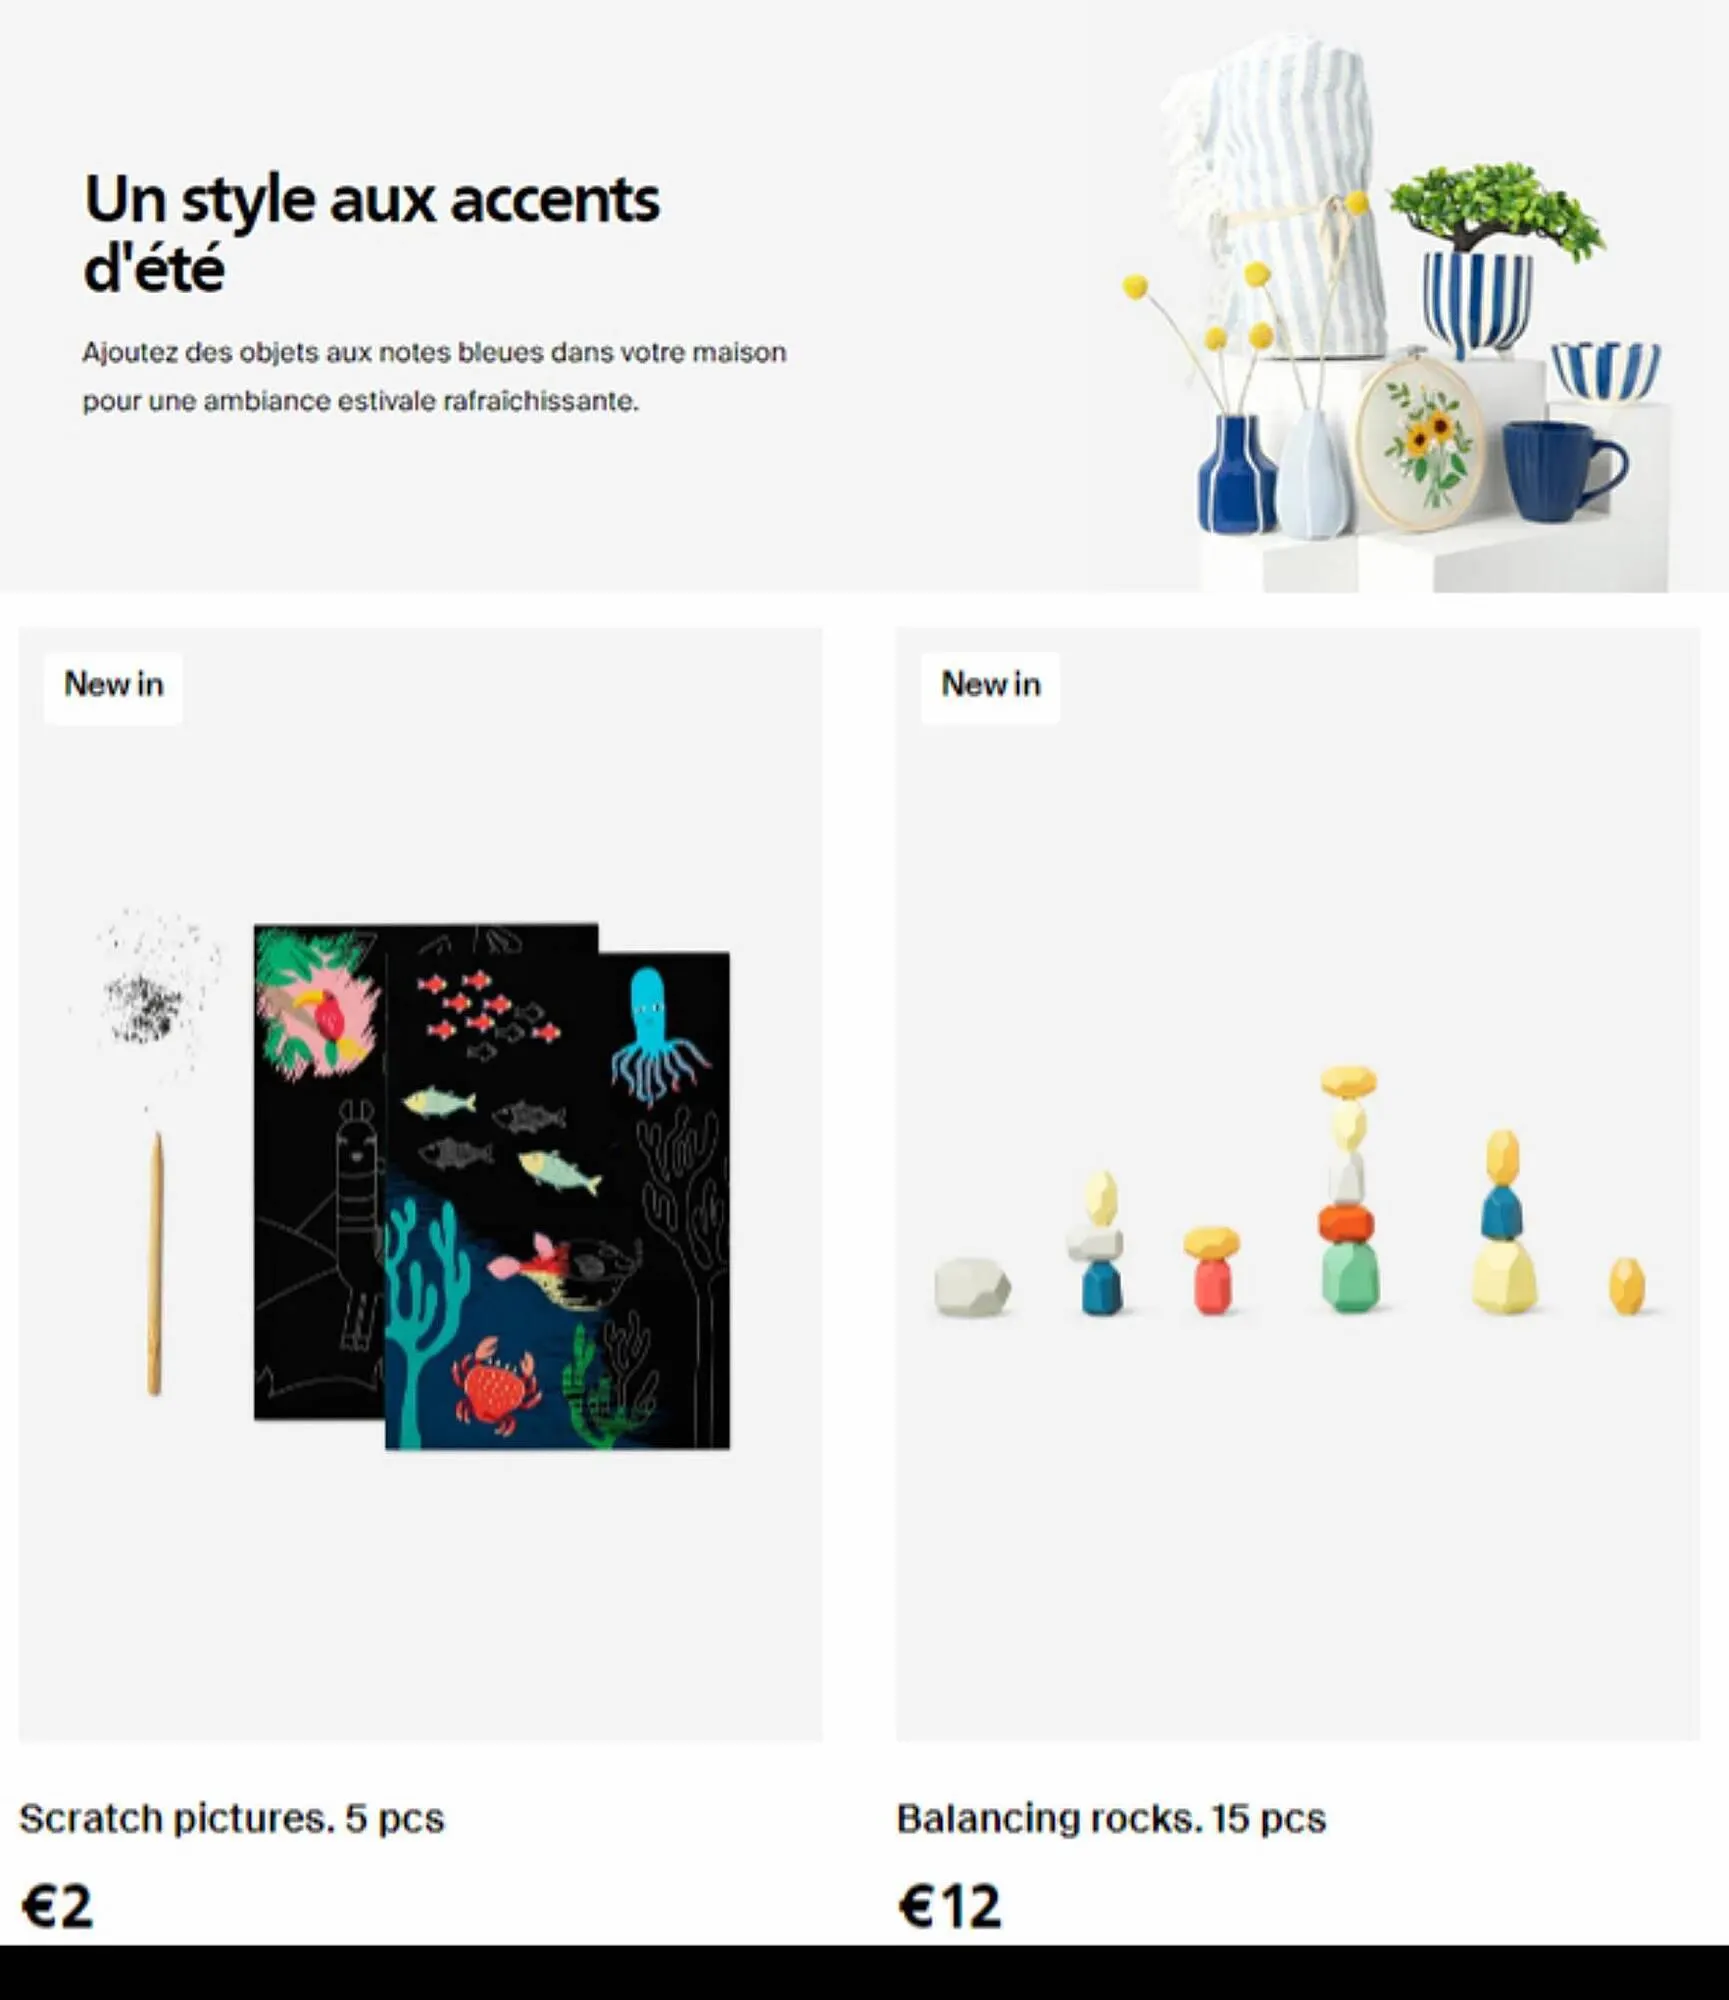Click the dark blue vase with yellow flowers
1729x2000 pixels.
pyautogui.click(x=1236, y=474)
